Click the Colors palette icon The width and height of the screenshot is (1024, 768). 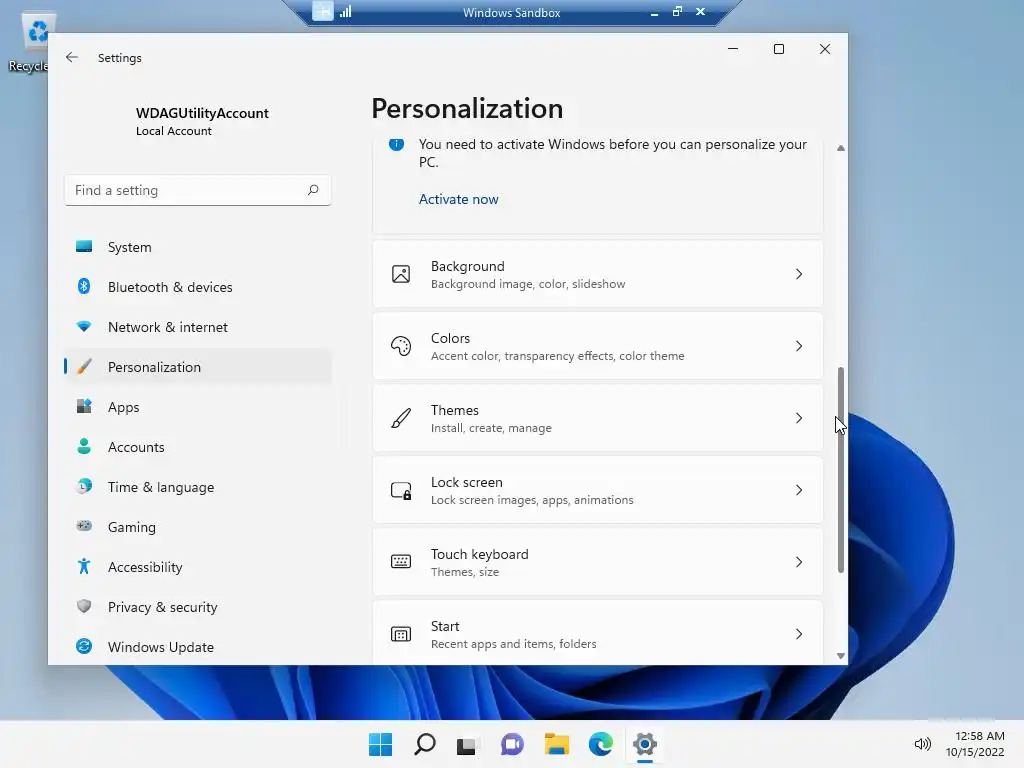click(401, 346)
